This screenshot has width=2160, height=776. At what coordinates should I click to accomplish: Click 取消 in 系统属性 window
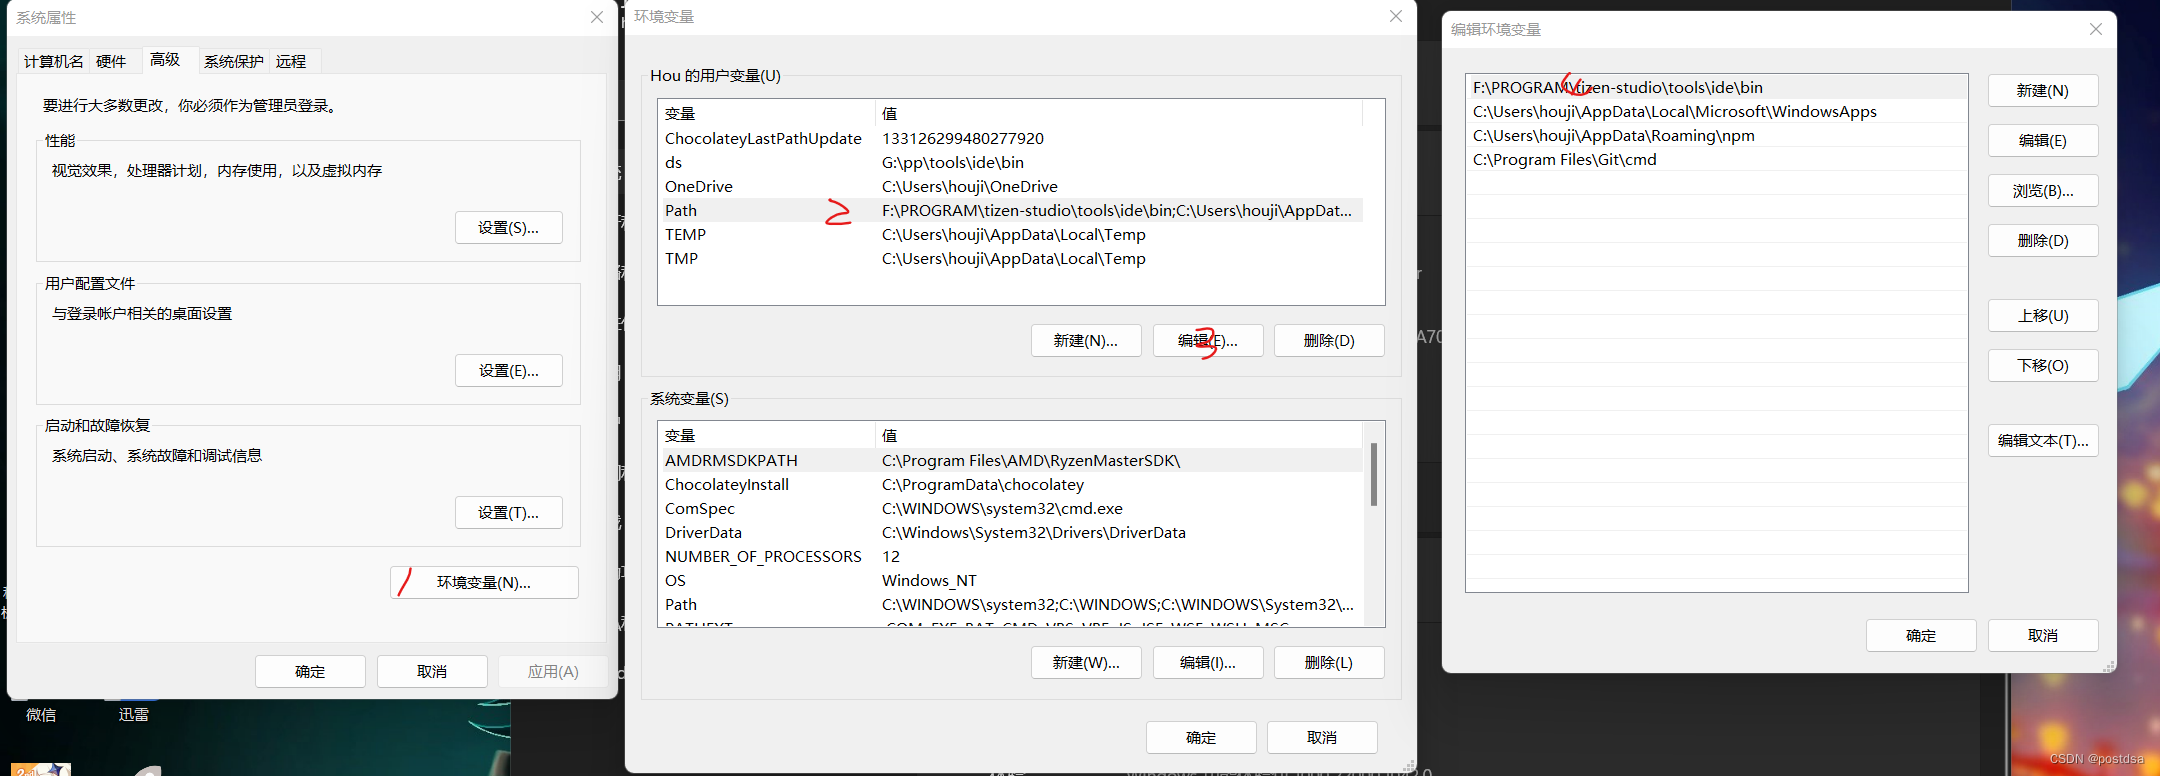pos(432,672)
